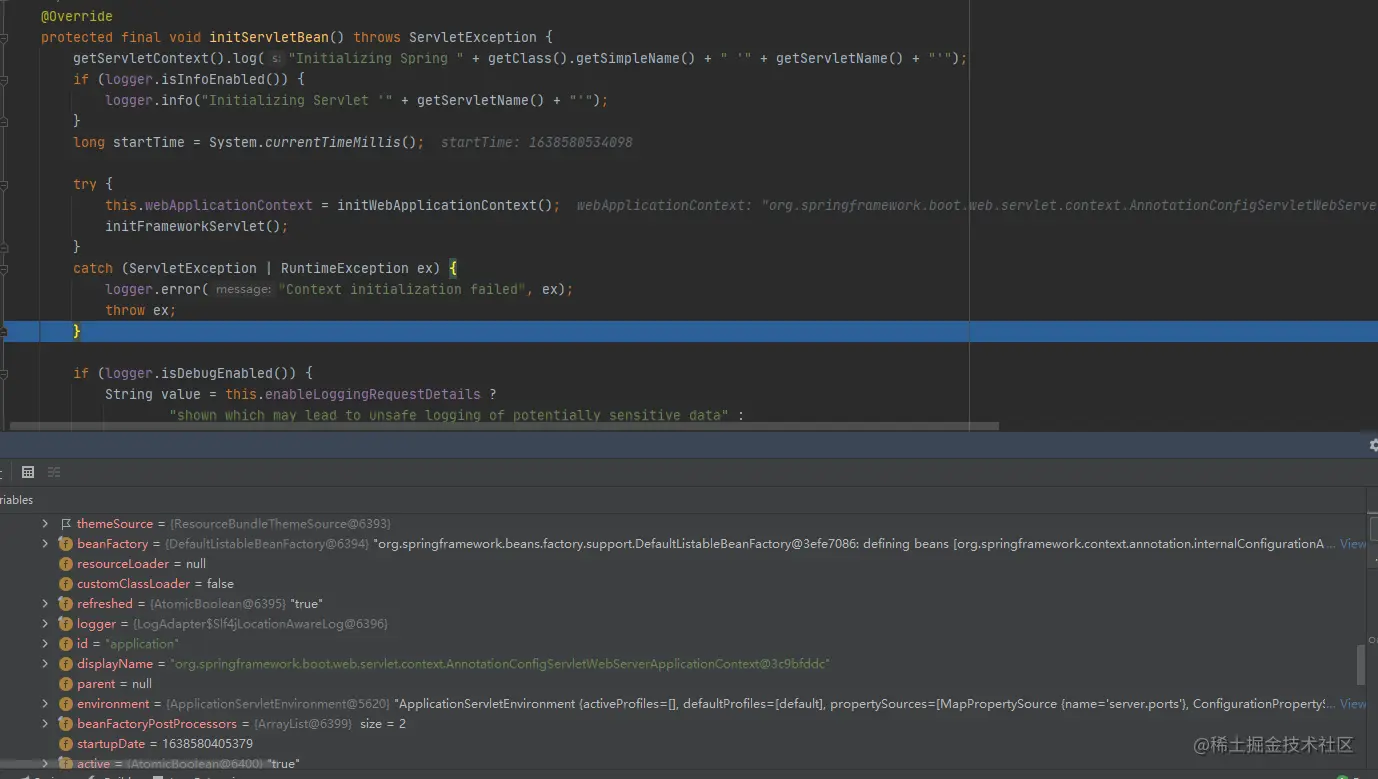This screenshot has height=779, width=1378.
Task: Click the field icon beside id
Action: coord(66,644)
